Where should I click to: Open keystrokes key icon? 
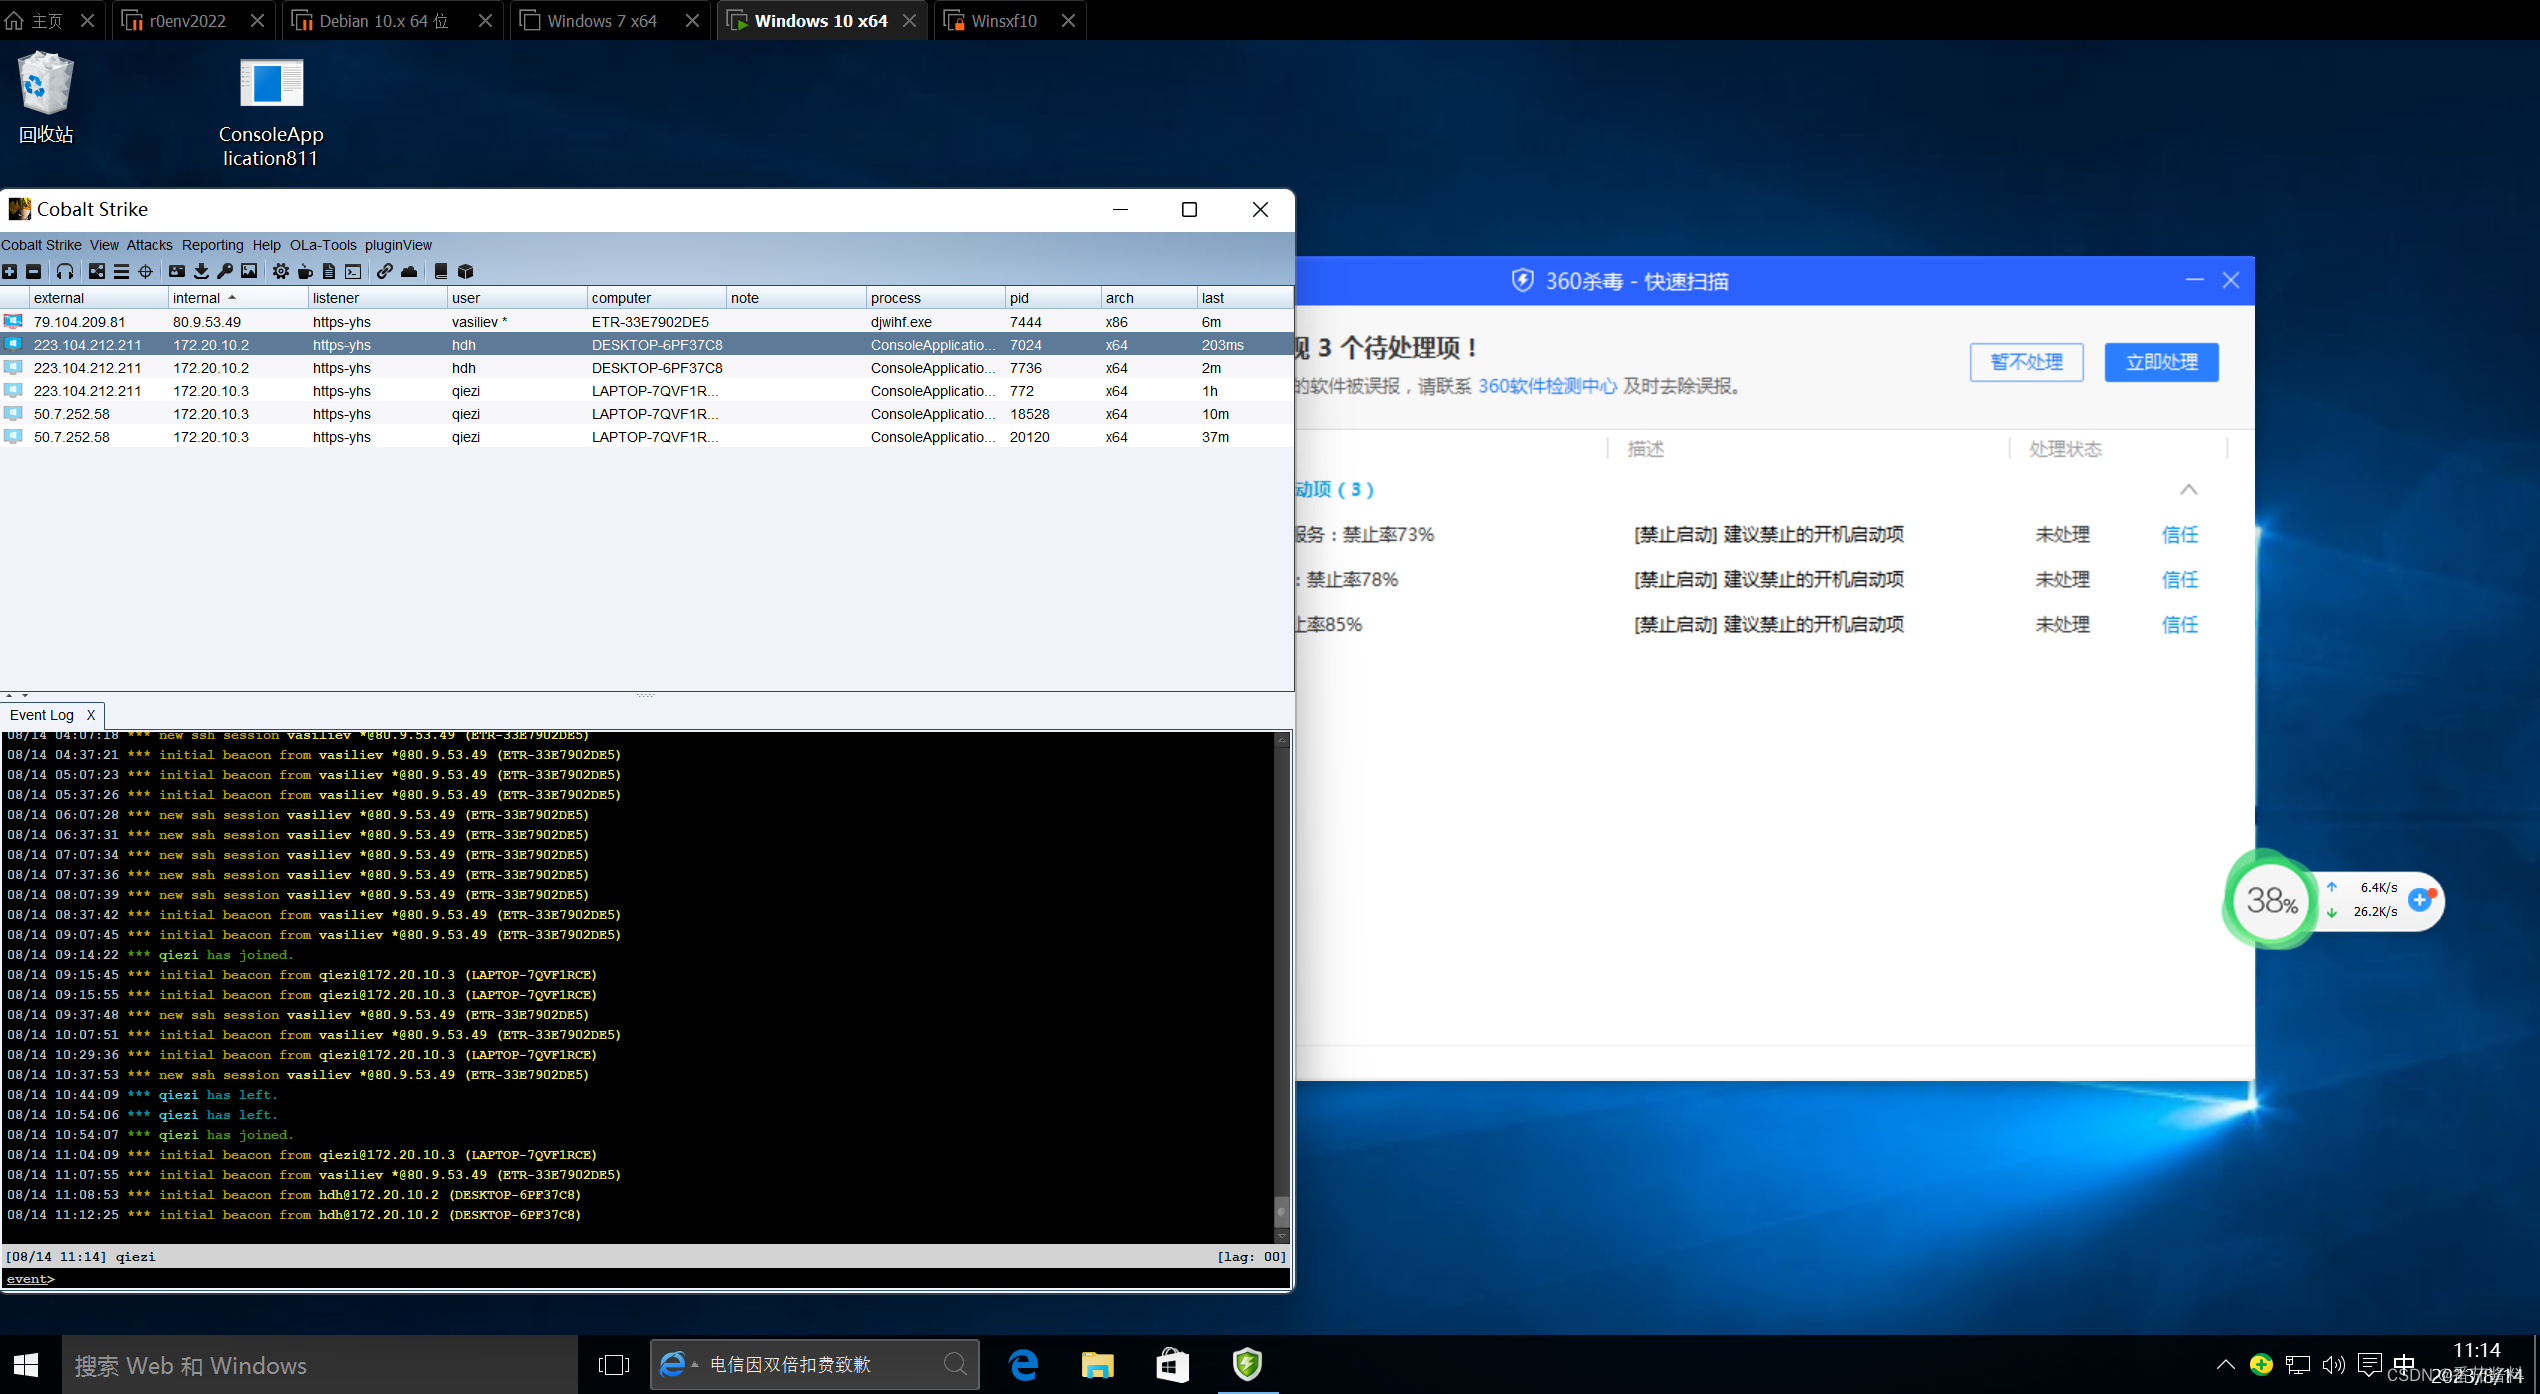pyautogui.click(x=225, y=271)
